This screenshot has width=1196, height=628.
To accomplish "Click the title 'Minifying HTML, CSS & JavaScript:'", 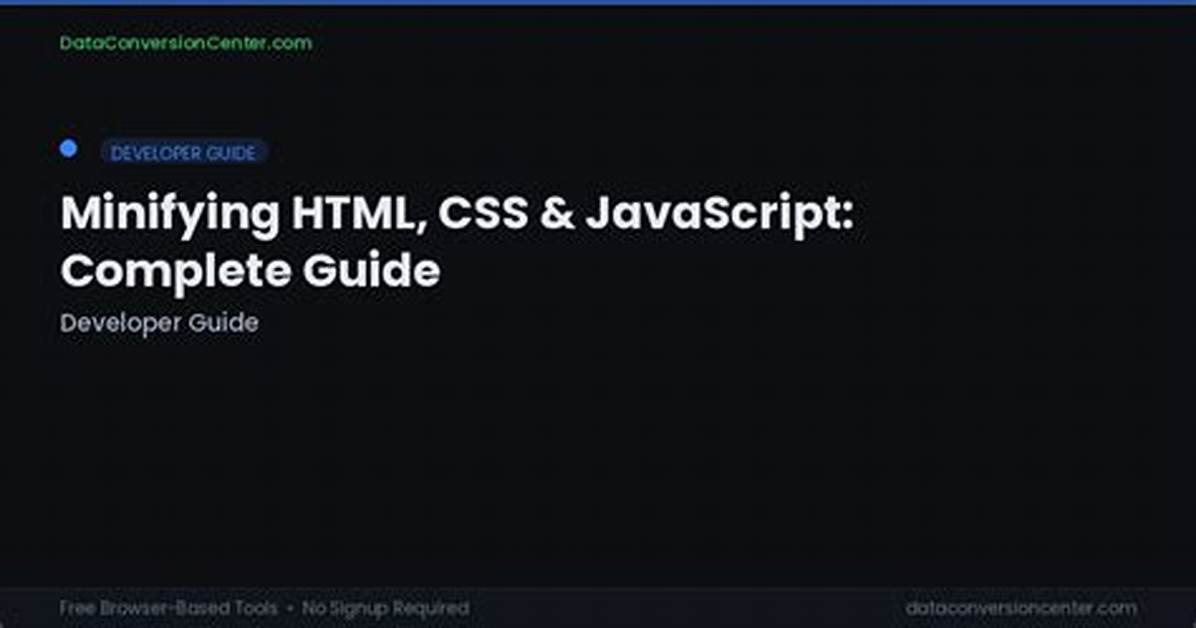I will click(x=457, y=213).
